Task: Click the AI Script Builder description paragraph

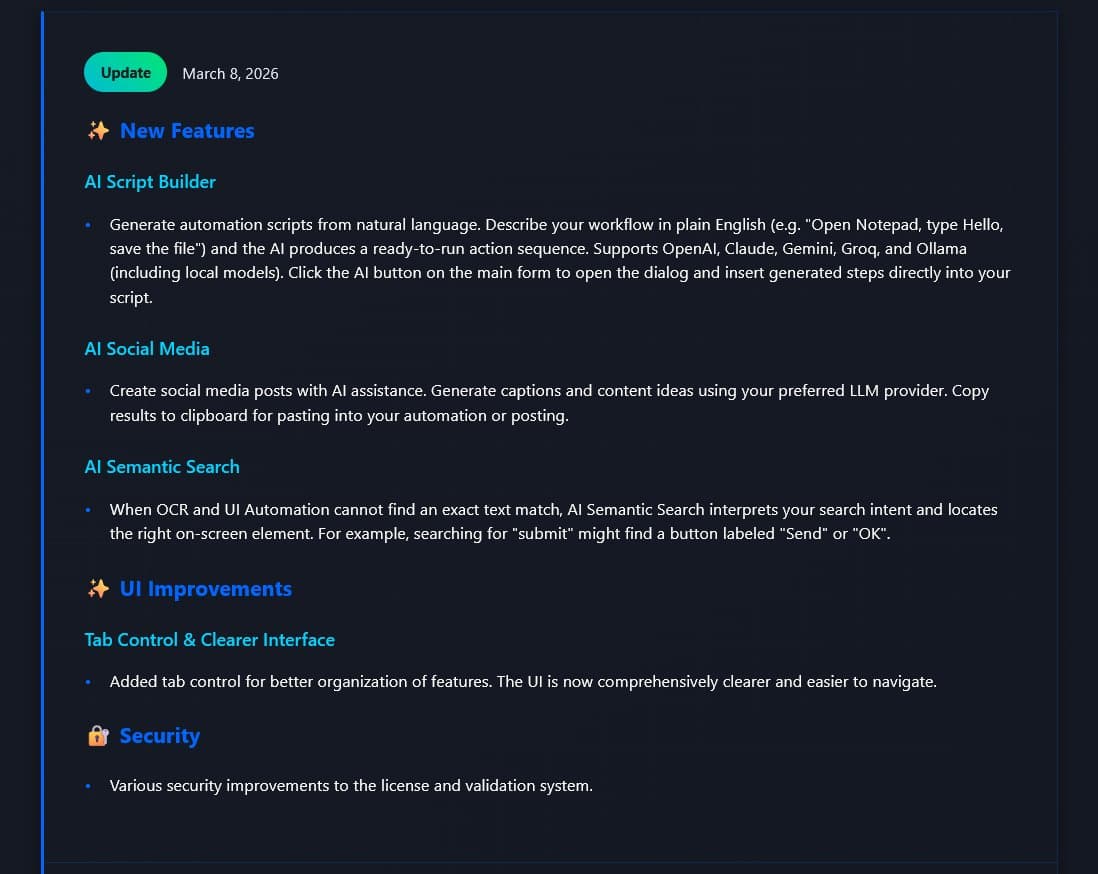Action: (560, 261)
